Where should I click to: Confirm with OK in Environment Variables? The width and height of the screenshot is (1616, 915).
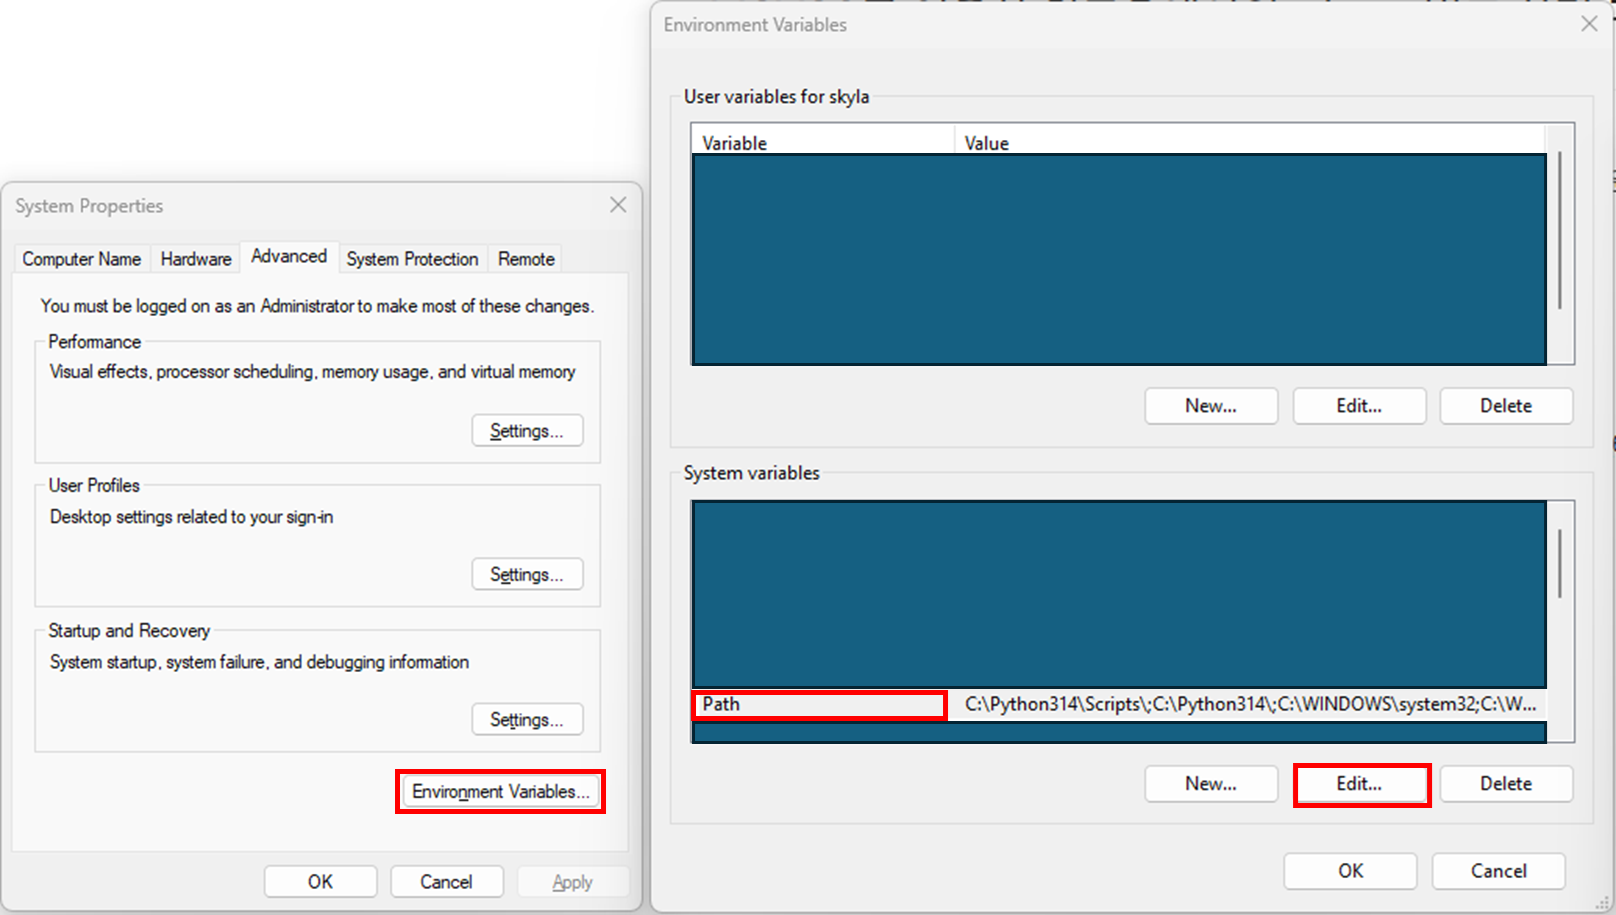pyautogui.click(x=1350, y=871)
